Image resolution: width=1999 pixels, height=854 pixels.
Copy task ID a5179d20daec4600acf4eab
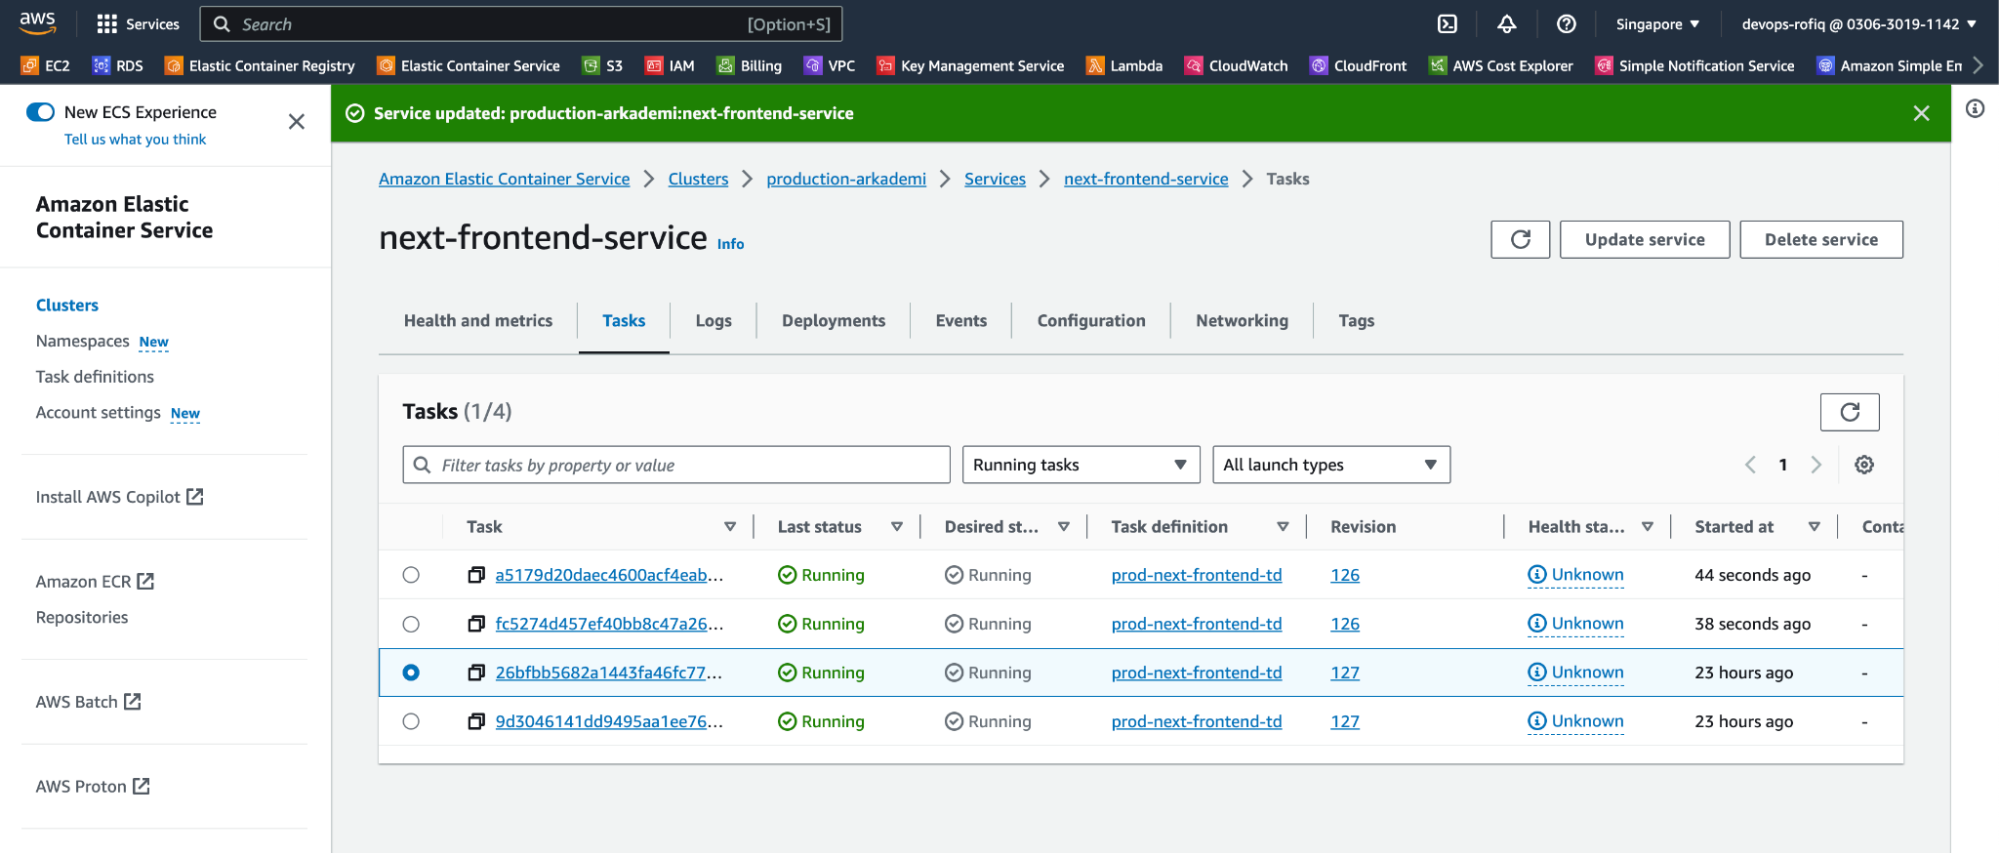pos(477,575)
